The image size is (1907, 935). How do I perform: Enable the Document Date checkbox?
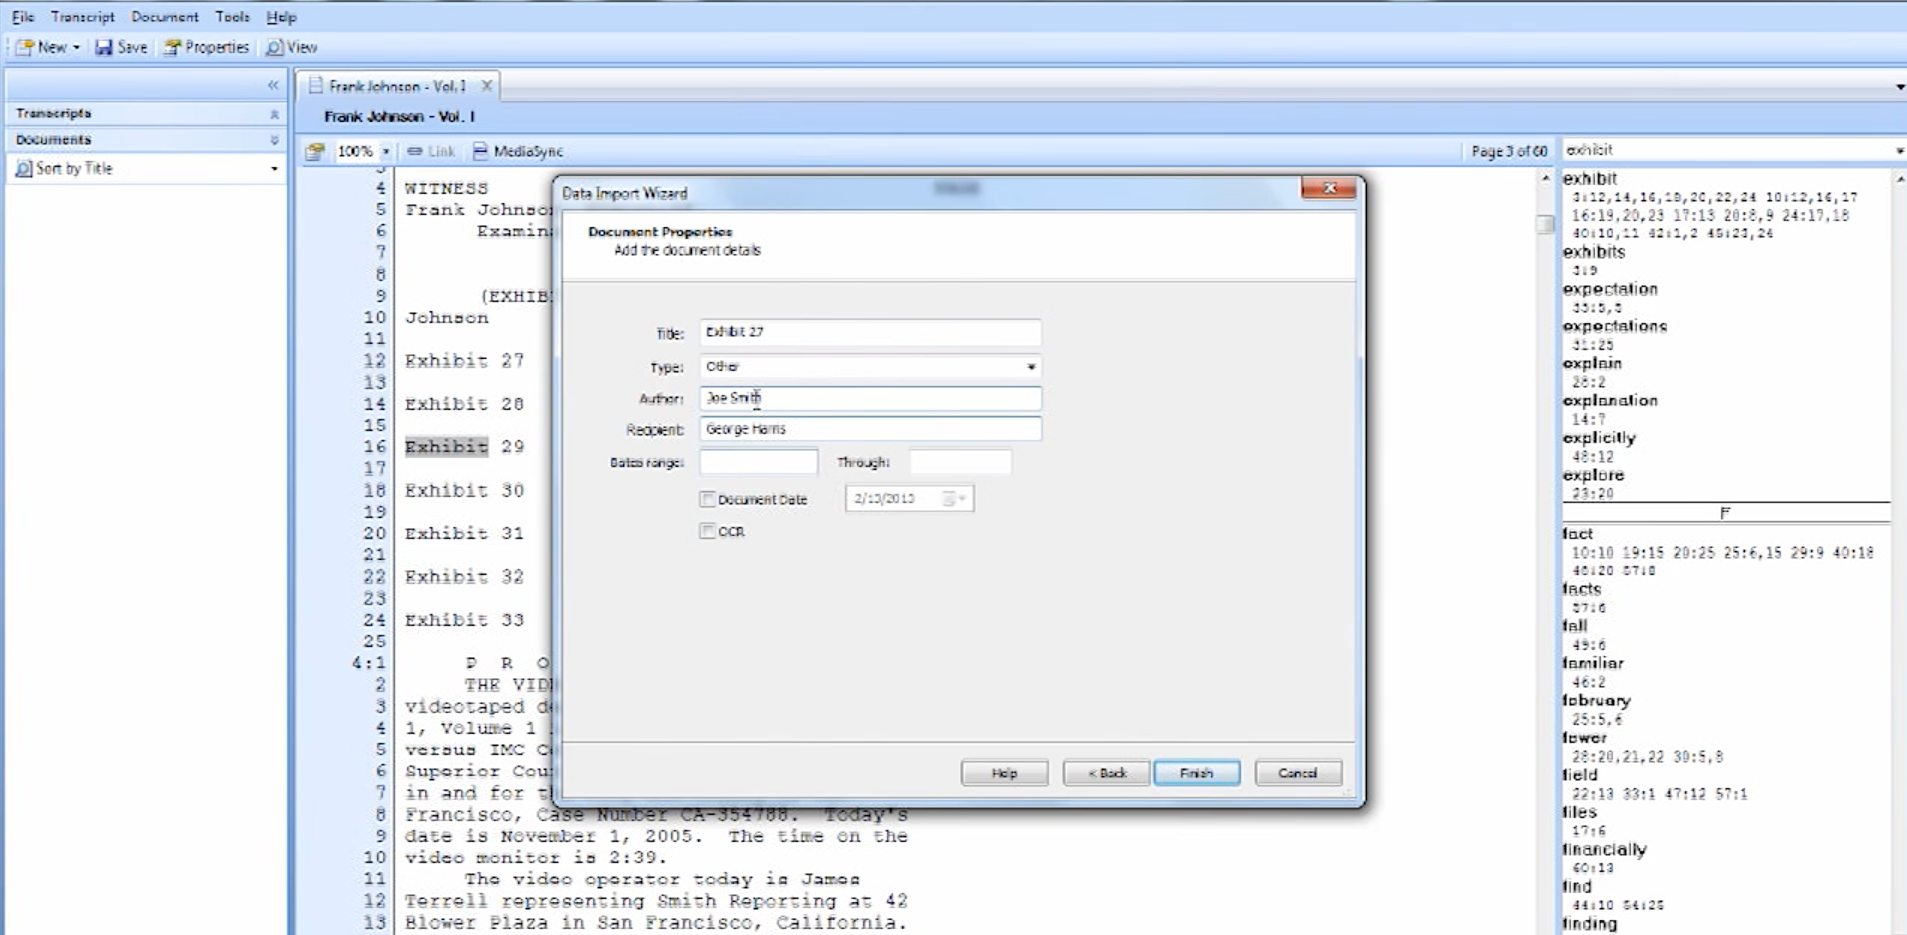pyautogui.click(x=708, y=499)
